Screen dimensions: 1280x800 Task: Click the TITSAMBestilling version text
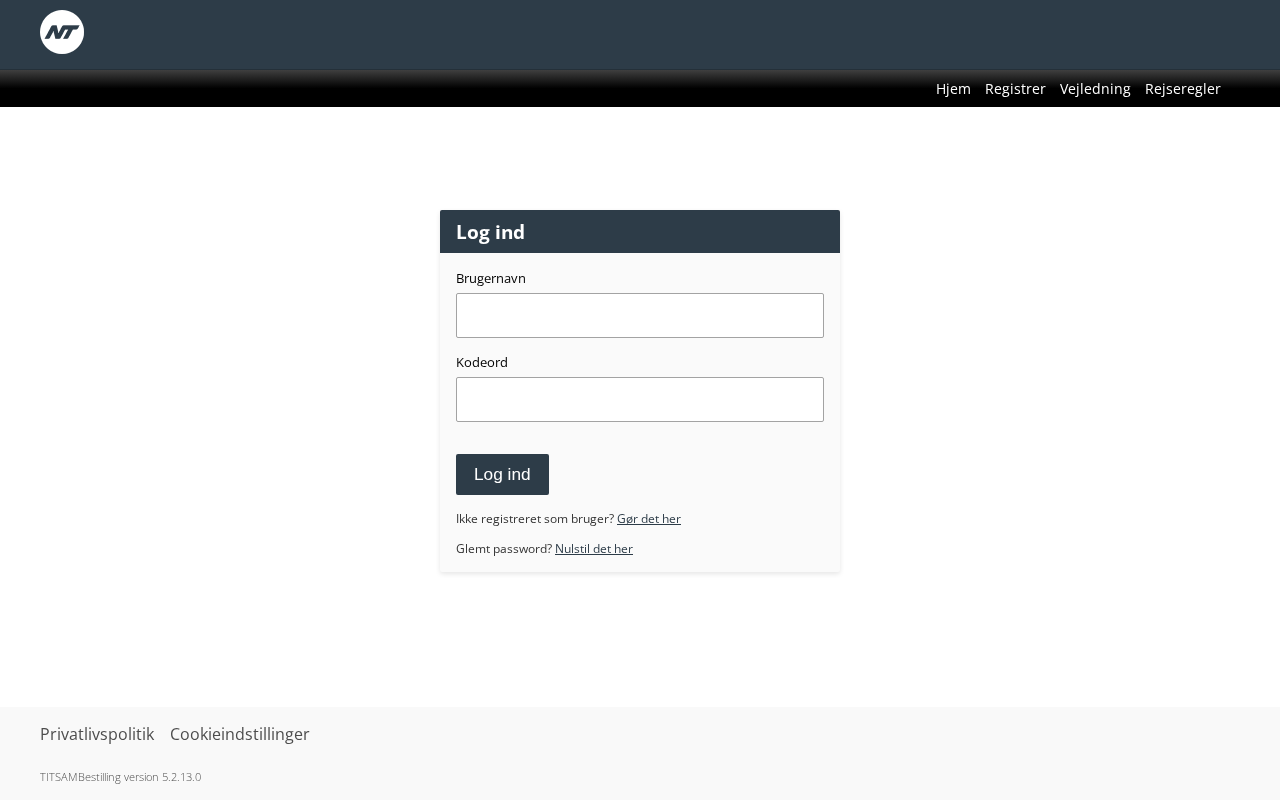pyautogui.click(x=120, y=777)
